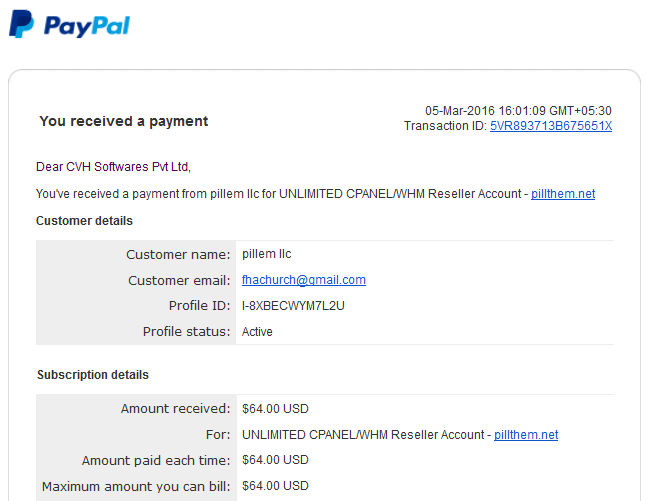Open pillthem.net link in payment message
This screenshot has width=660, height=501.
pyautogui.click(x=563, y=194)
